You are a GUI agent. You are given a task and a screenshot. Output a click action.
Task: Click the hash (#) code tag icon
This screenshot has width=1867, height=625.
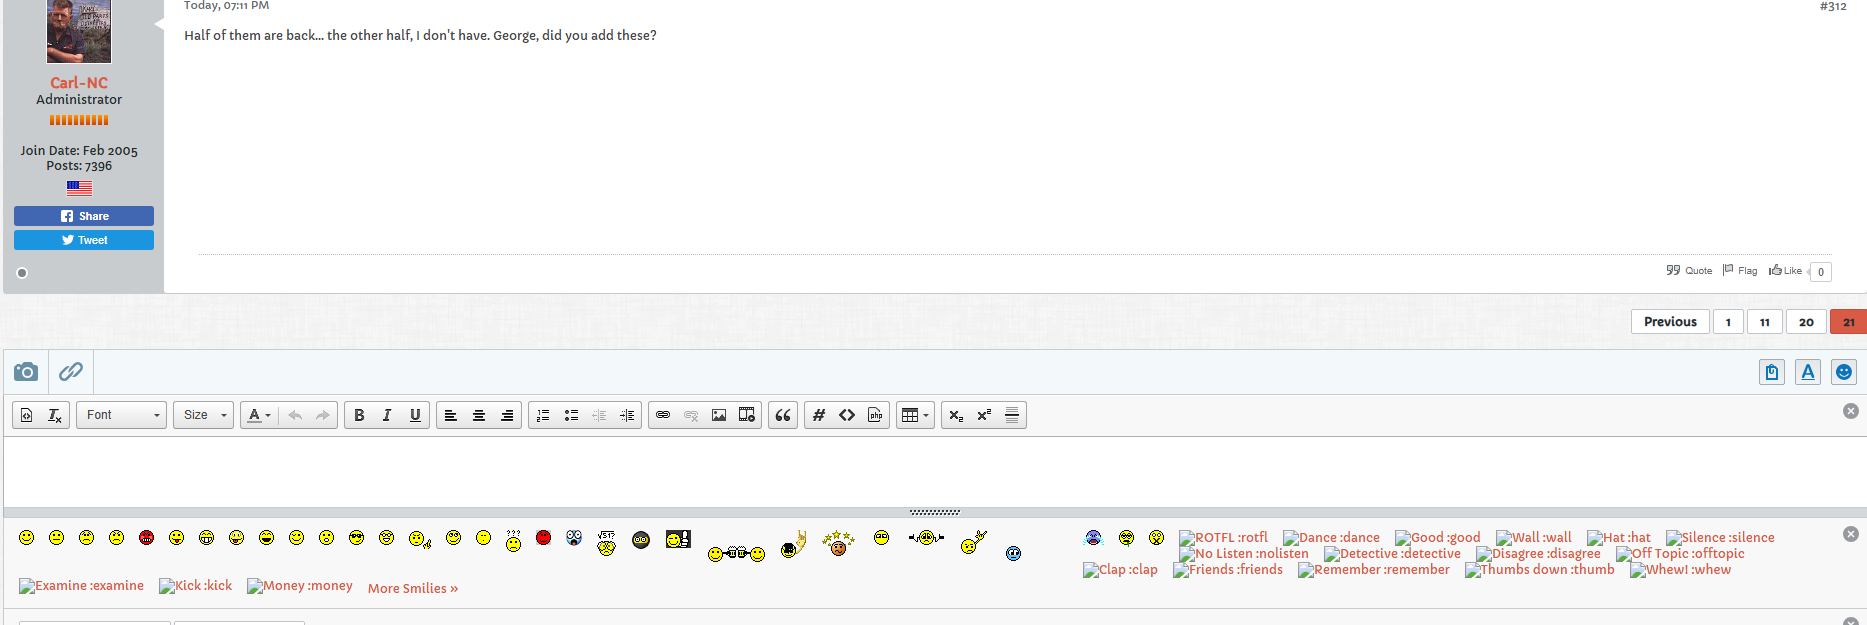(819, 415)
